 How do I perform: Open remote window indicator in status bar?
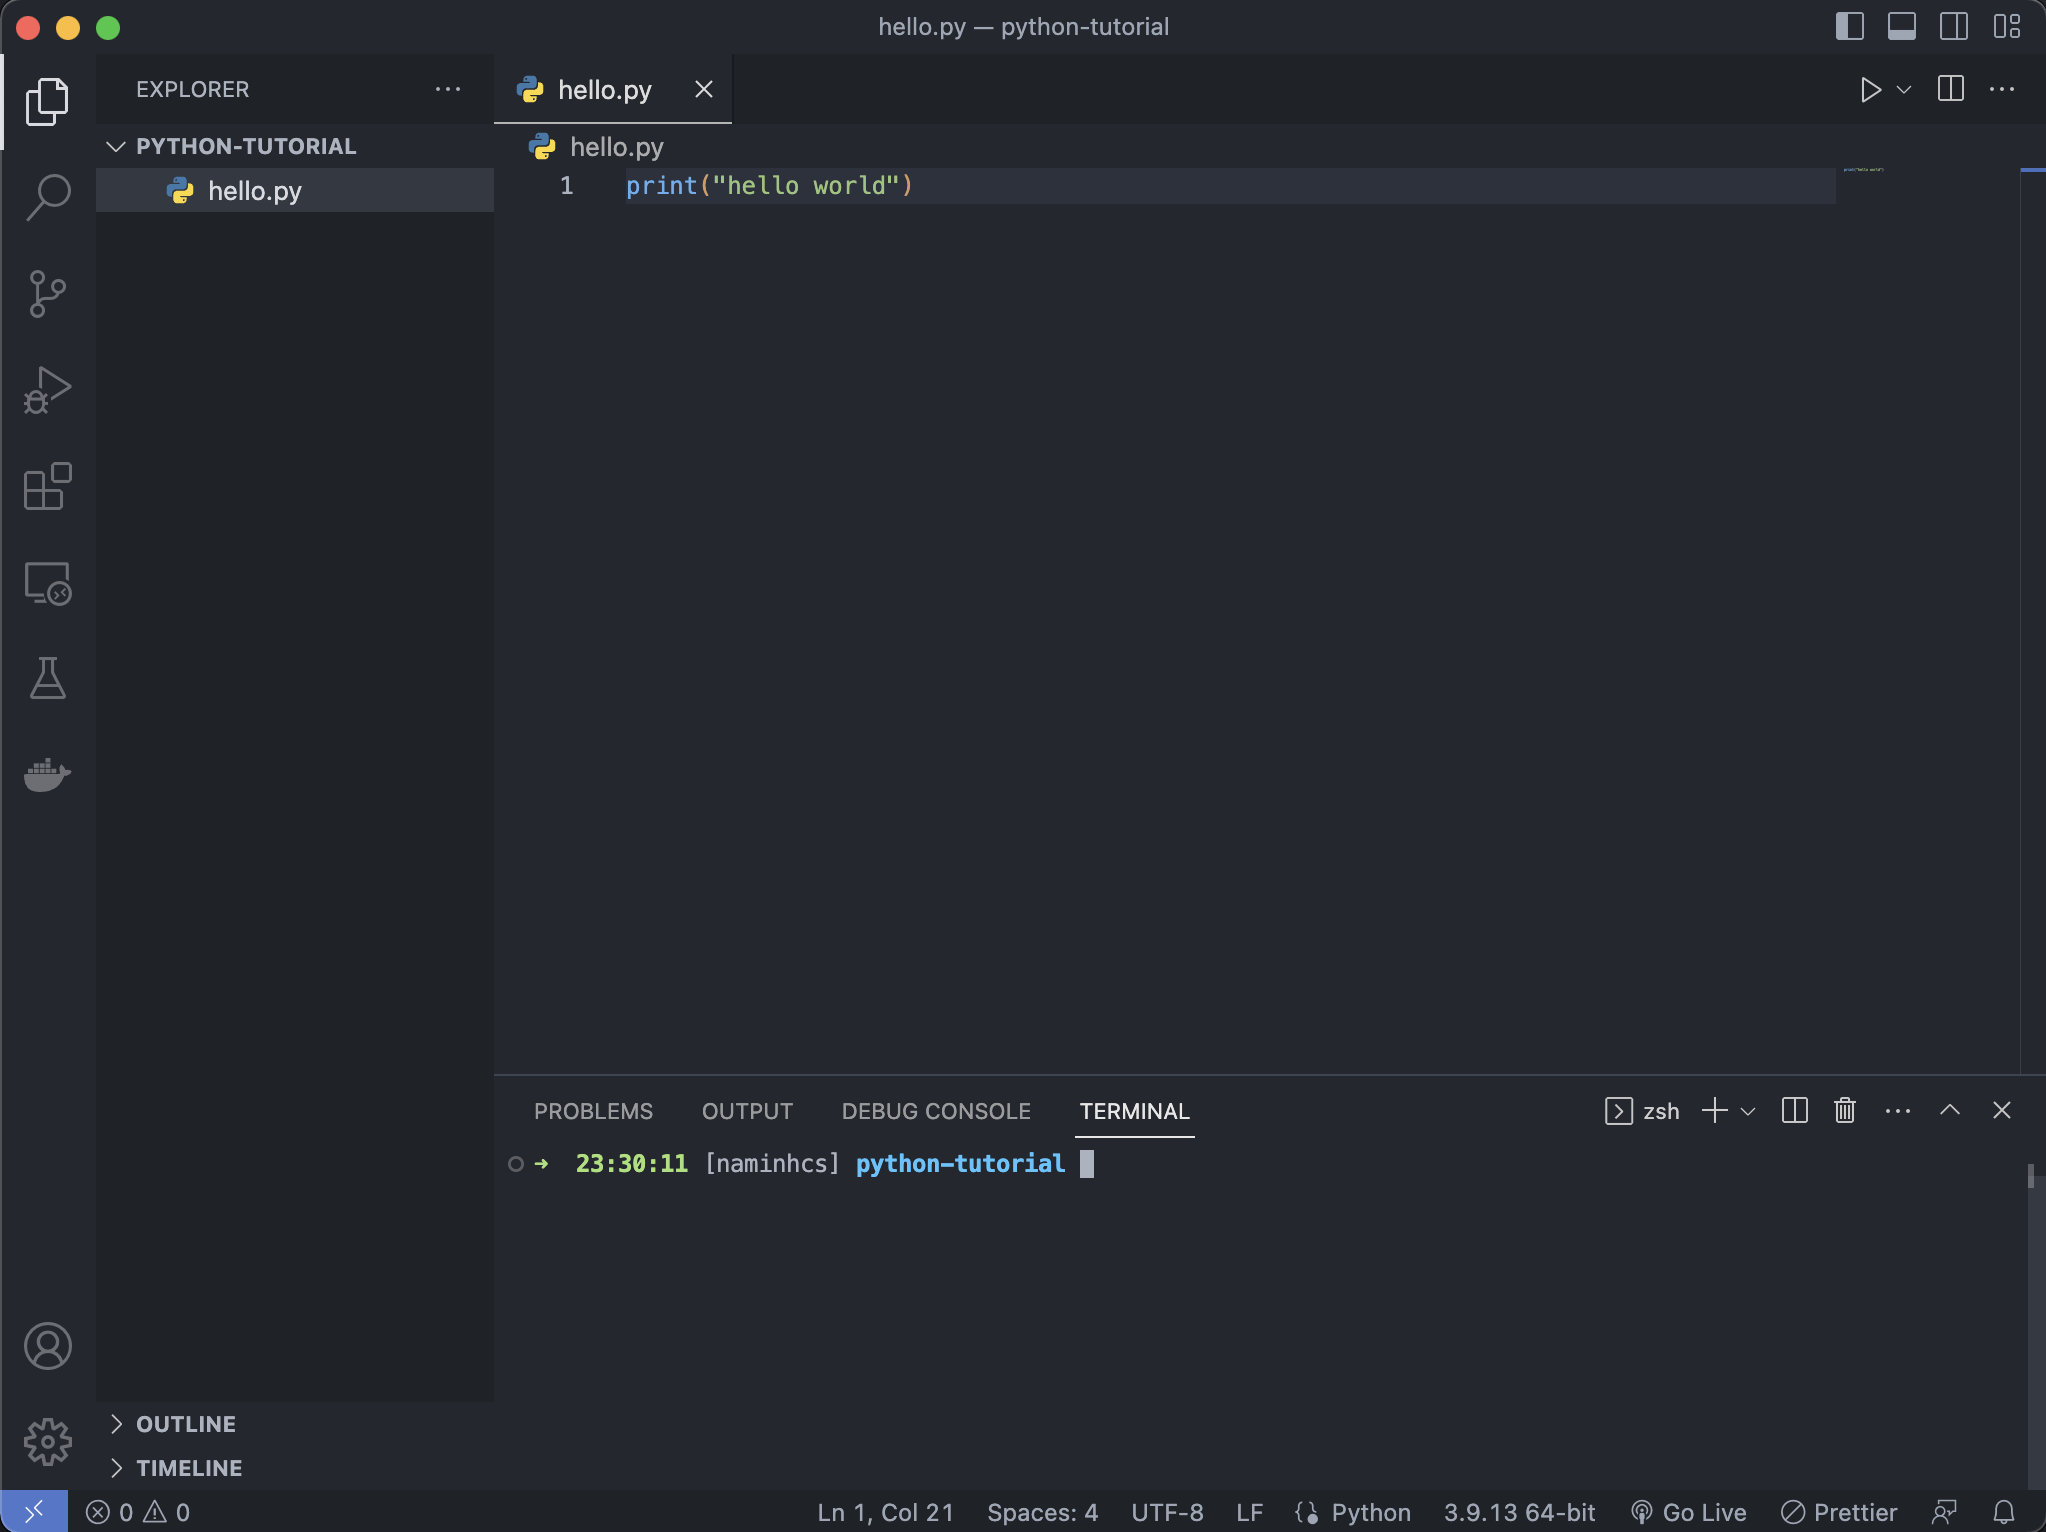pos(34,1511)
